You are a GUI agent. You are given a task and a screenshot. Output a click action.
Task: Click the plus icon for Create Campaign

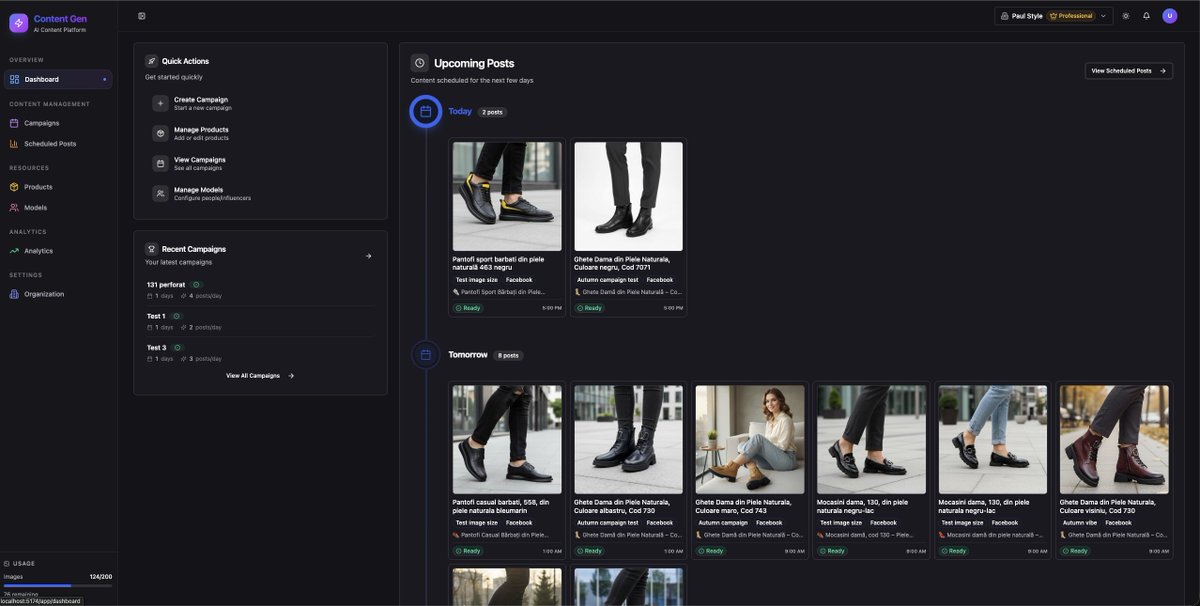click(160, 103)
